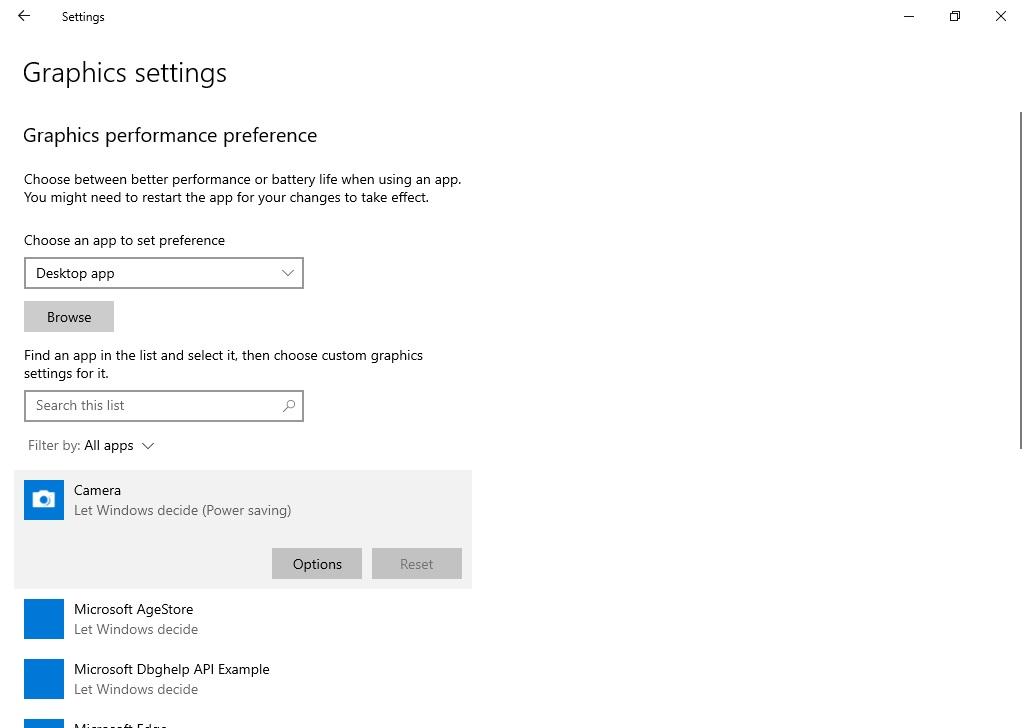Screen dimensions: 1024x728
Task: Click the Reset button for Camera
Action: click(x=416, y=563)
